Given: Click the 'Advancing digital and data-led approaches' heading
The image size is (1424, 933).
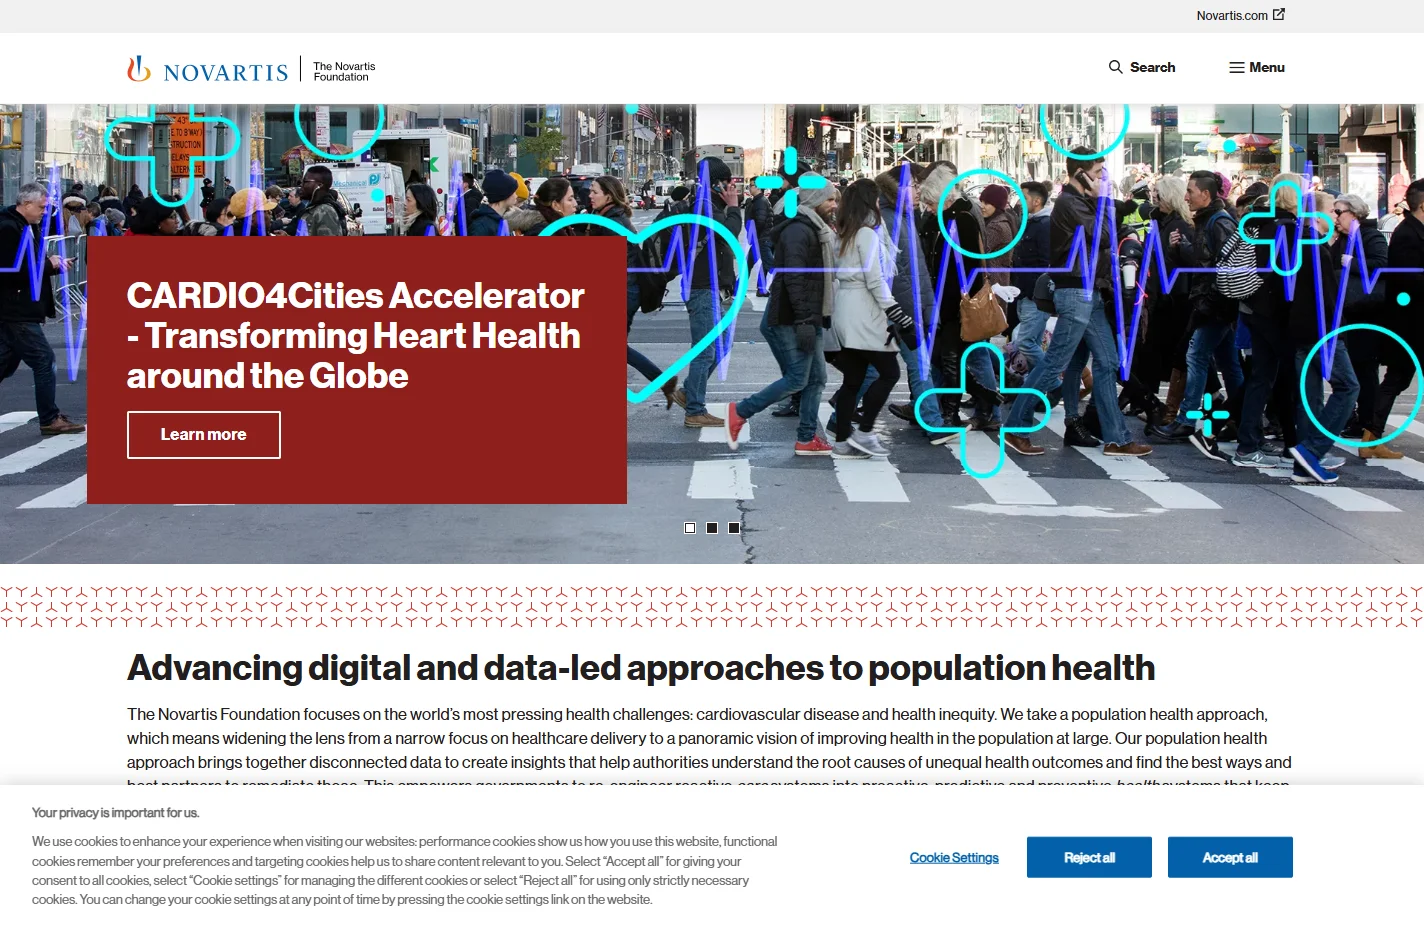Looking at the screenshot, I should click(641, 668).
